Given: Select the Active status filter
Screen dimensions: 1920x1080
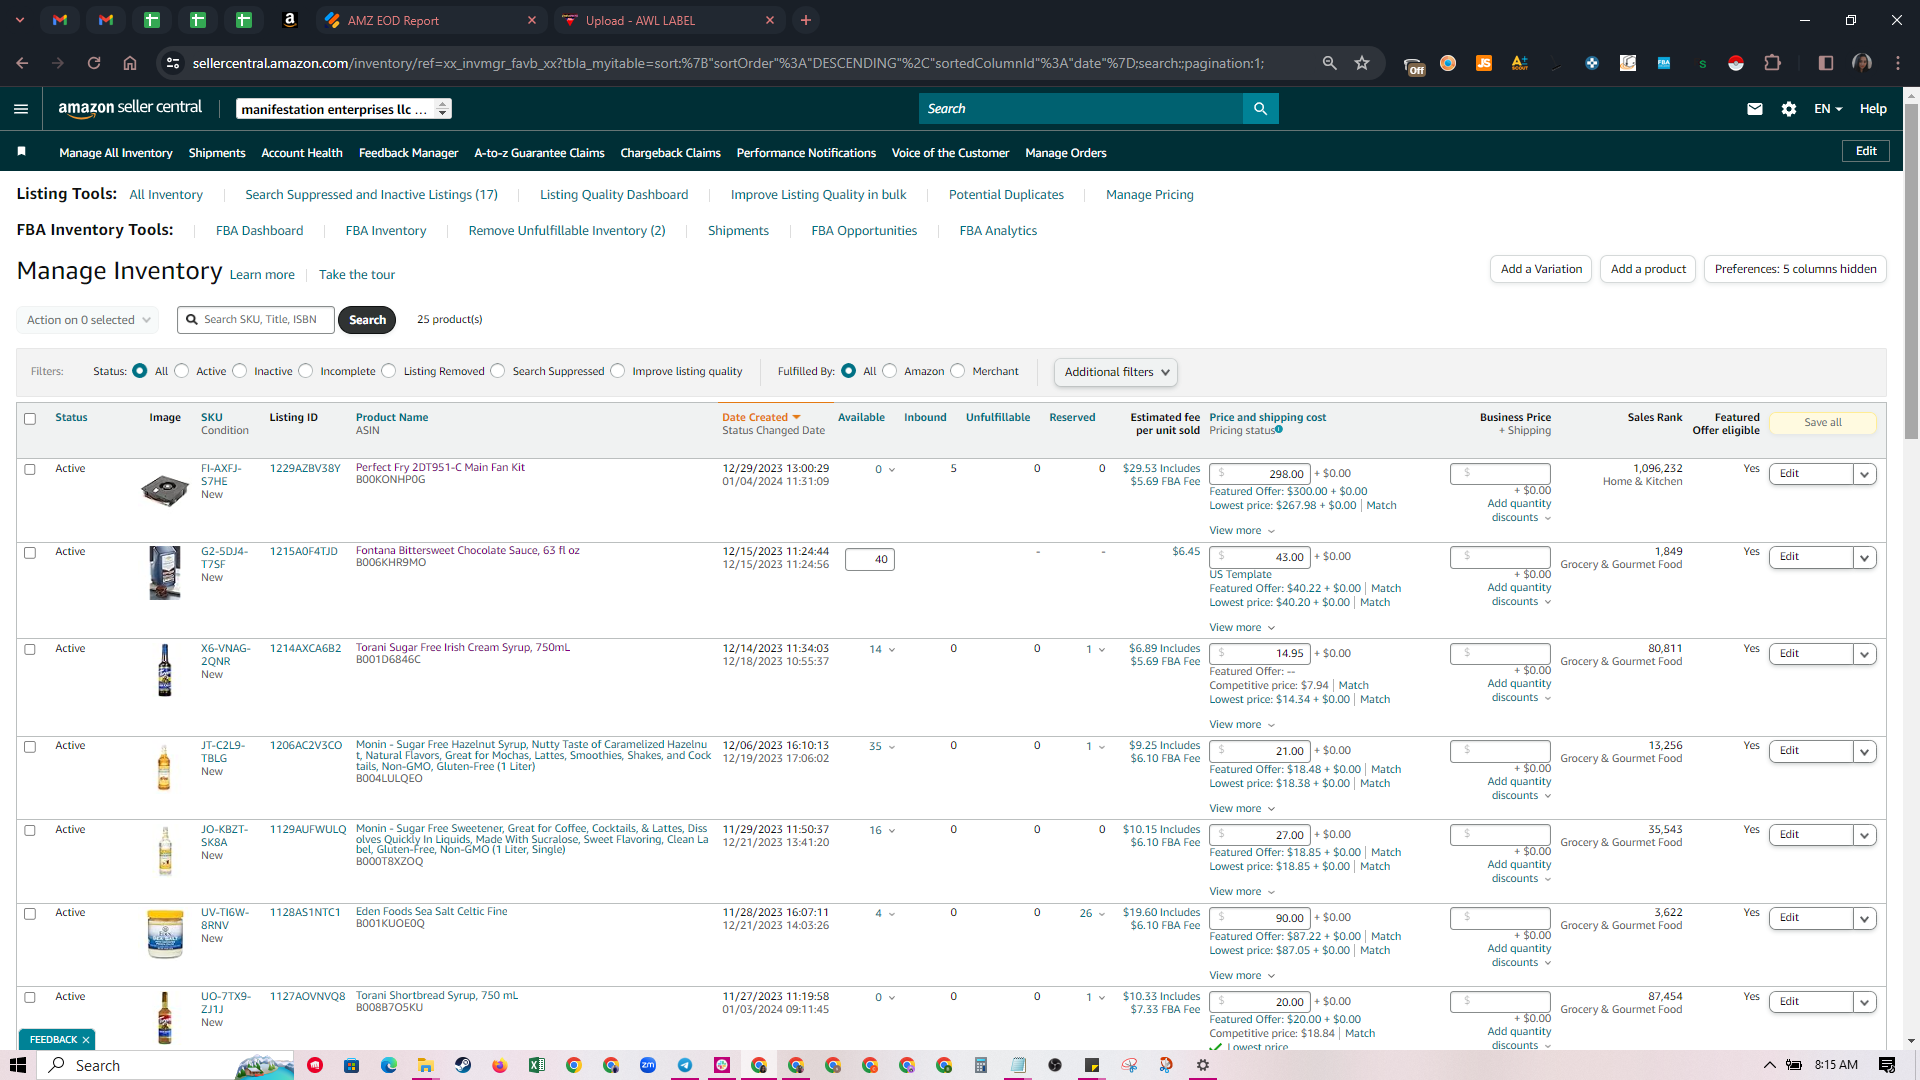Looking at the screenshot, I should 181,371.
